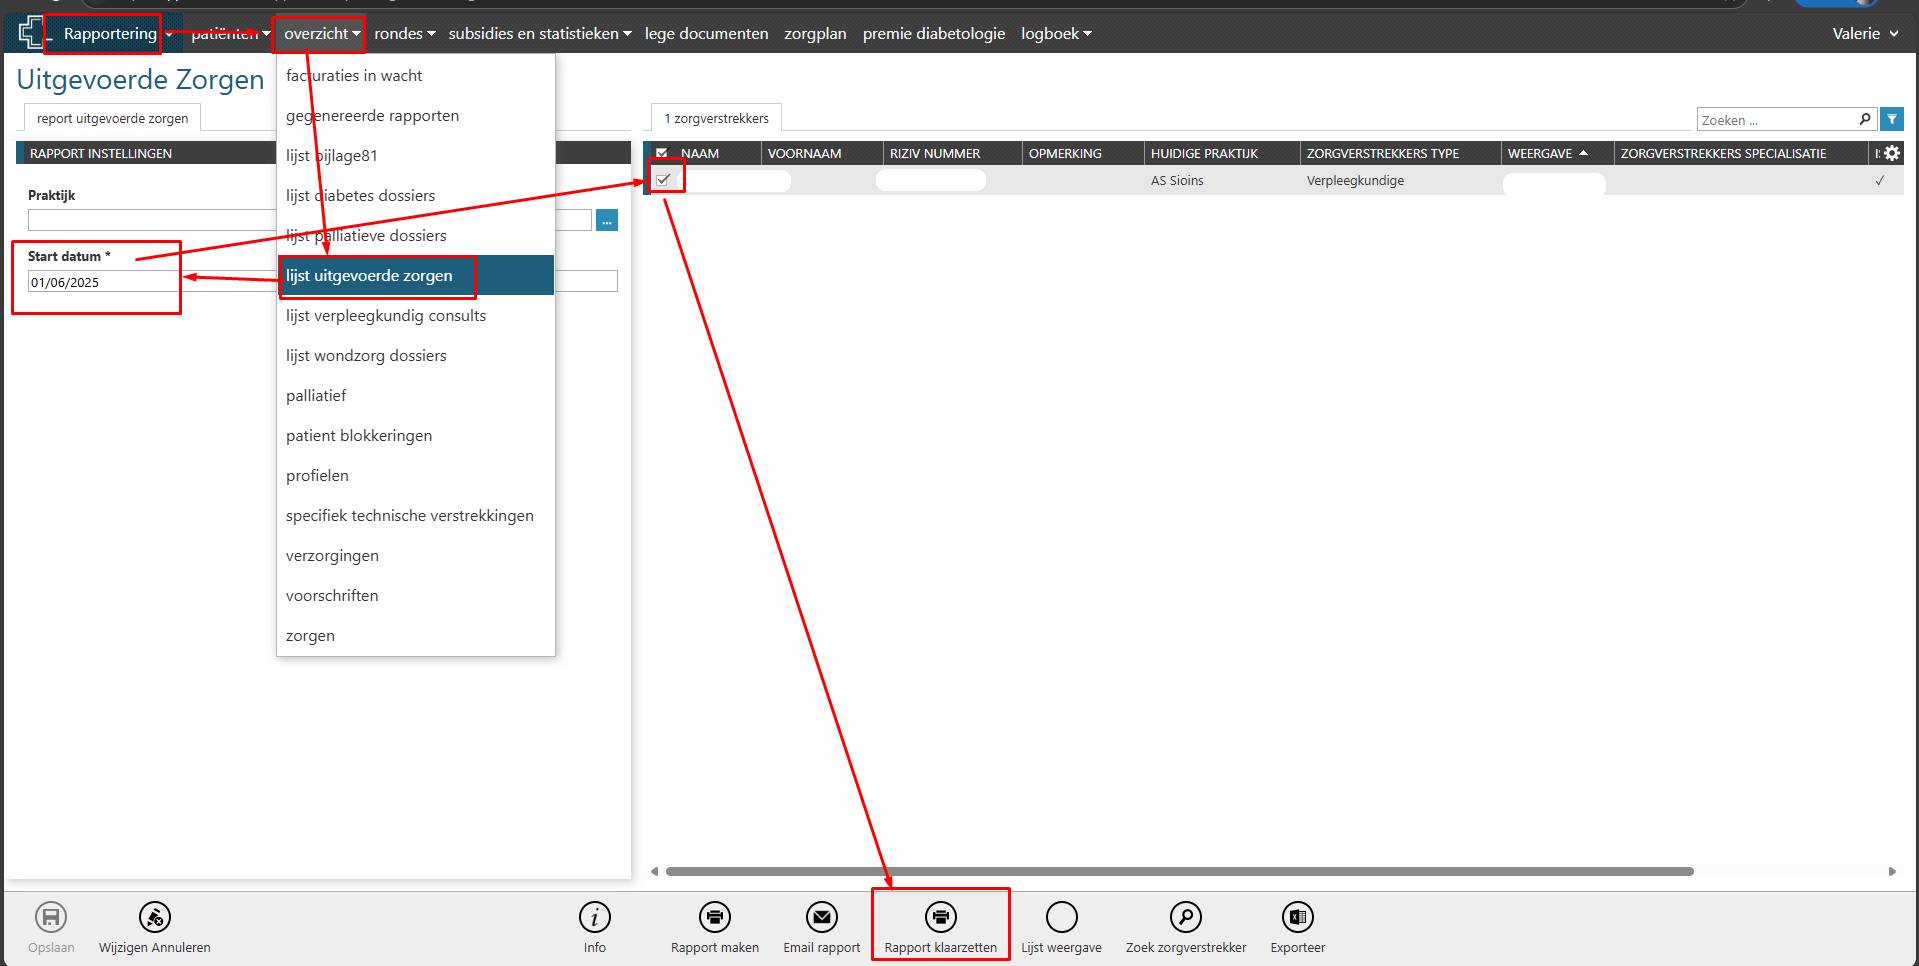The image size is (1919, 966).
Task: Click the Exporteer spreadsheet icon
Action: (x=1298, y=917)
